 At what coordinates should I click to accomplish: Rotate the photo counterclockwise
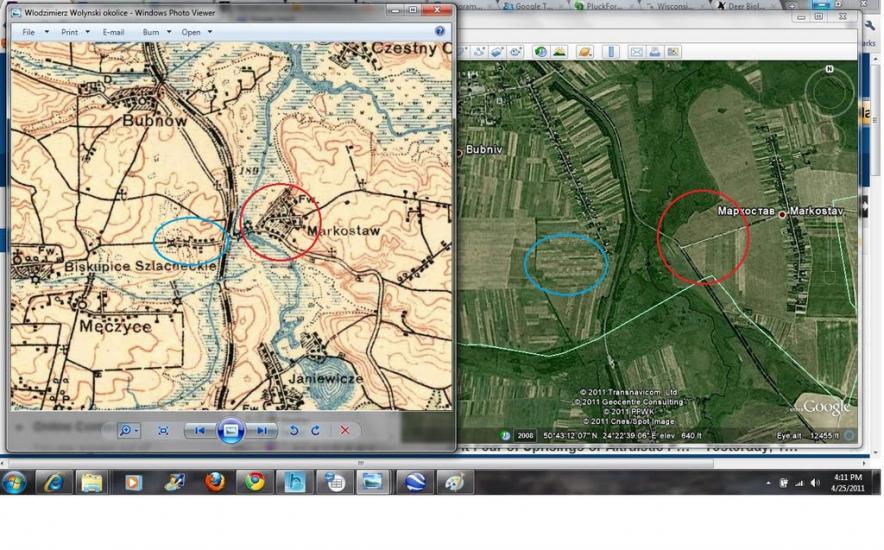tap(294, 430)
